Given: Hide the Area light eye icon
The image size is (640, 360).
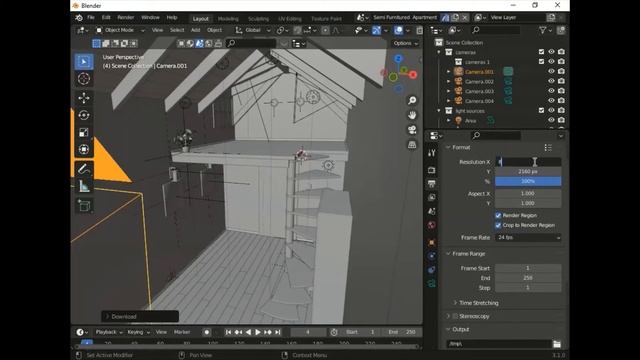Looking at the screenshot, I should click(551, 120).
